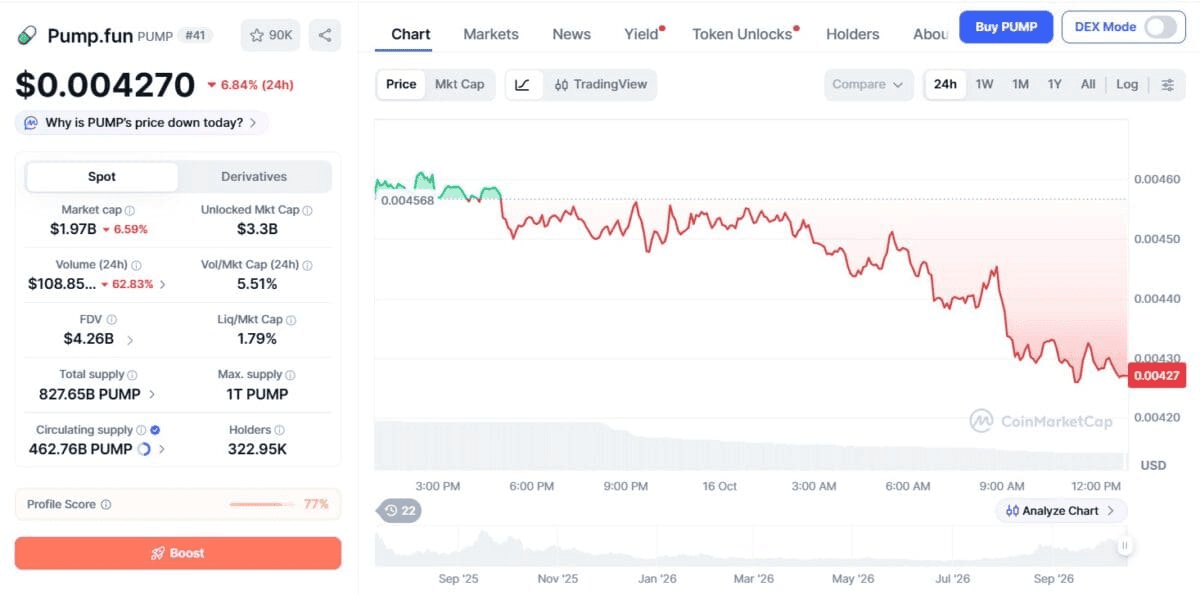This screenshot has height=595, width=1200.
Task: Click the Pump.fun pill logo icon
Action: point(28,35)
